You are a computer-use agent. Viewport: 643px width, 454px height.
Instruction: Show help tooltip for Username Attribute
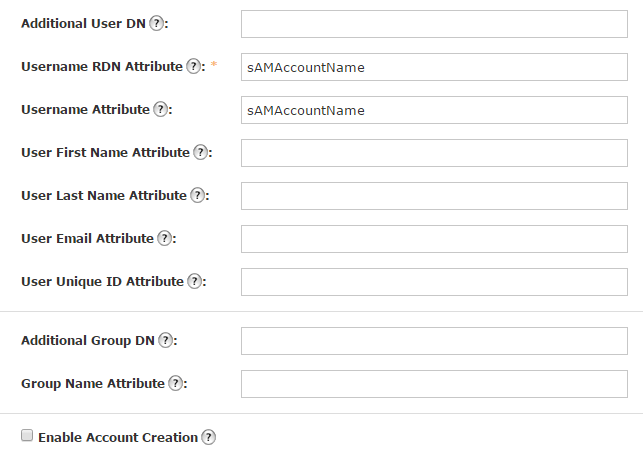pyautogui.click(x=160, y=109)
